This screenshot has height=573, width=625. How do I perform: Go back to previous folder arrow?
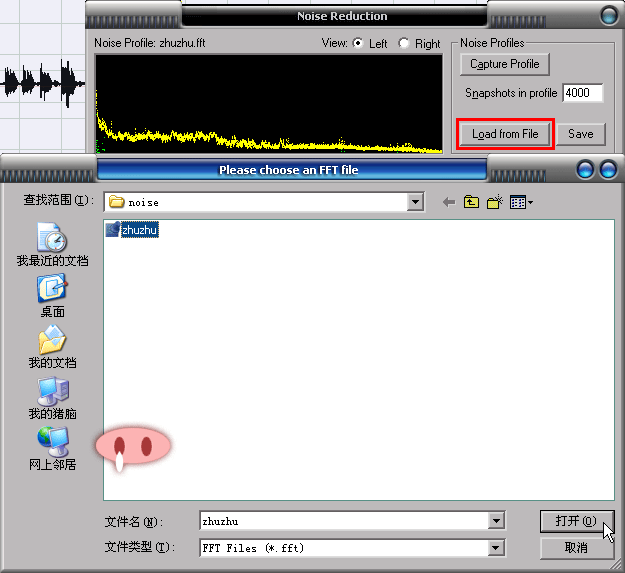point(449,202)
